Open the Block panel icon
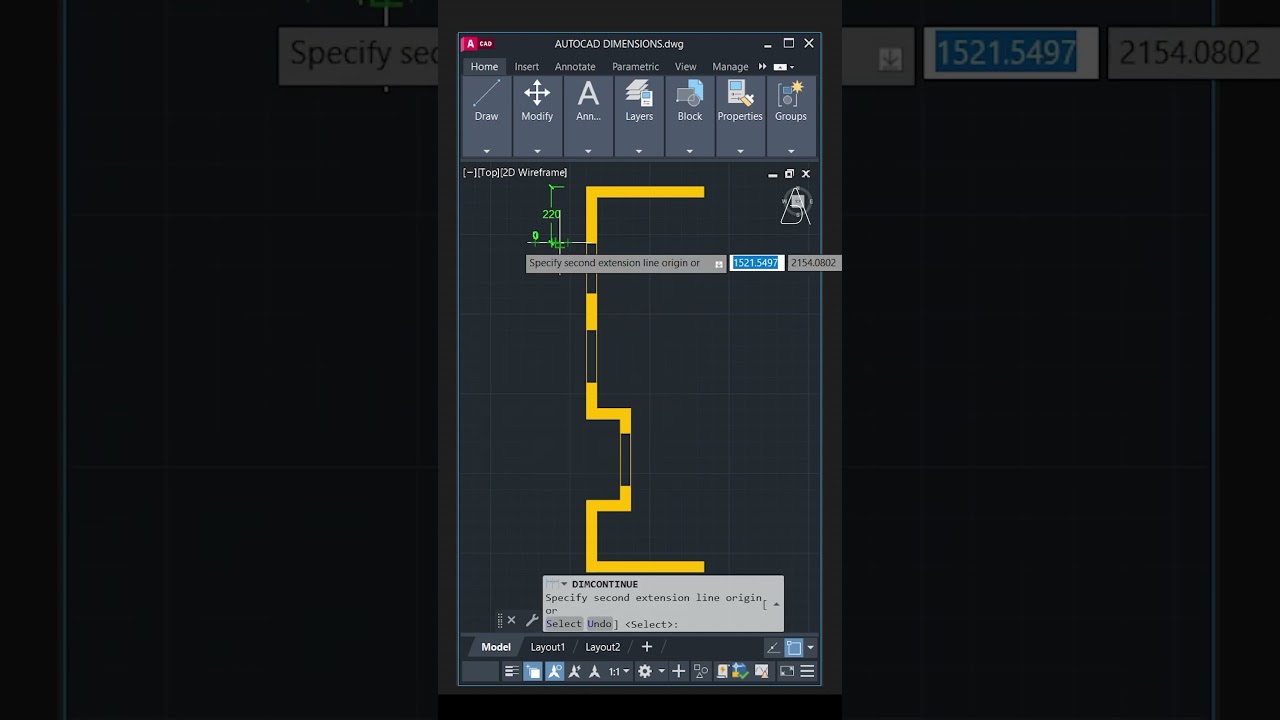The width and height of the screenshot is (1280, 720). point(690,94)
